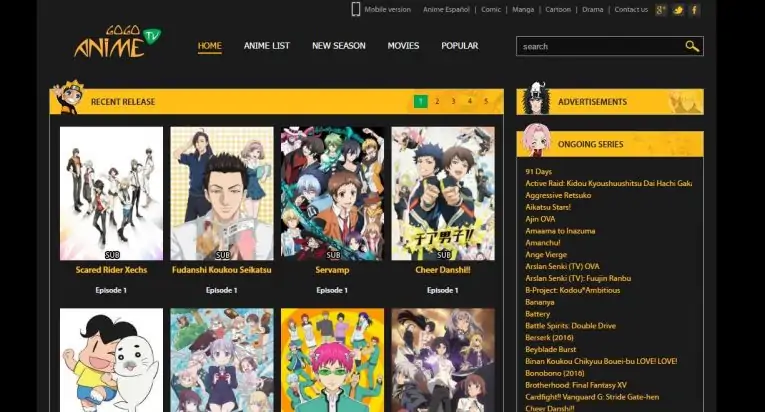The image size is (765, 412).
Task: Open Scared Rider Xechs poster thumbnail
Action: point(111,193)
